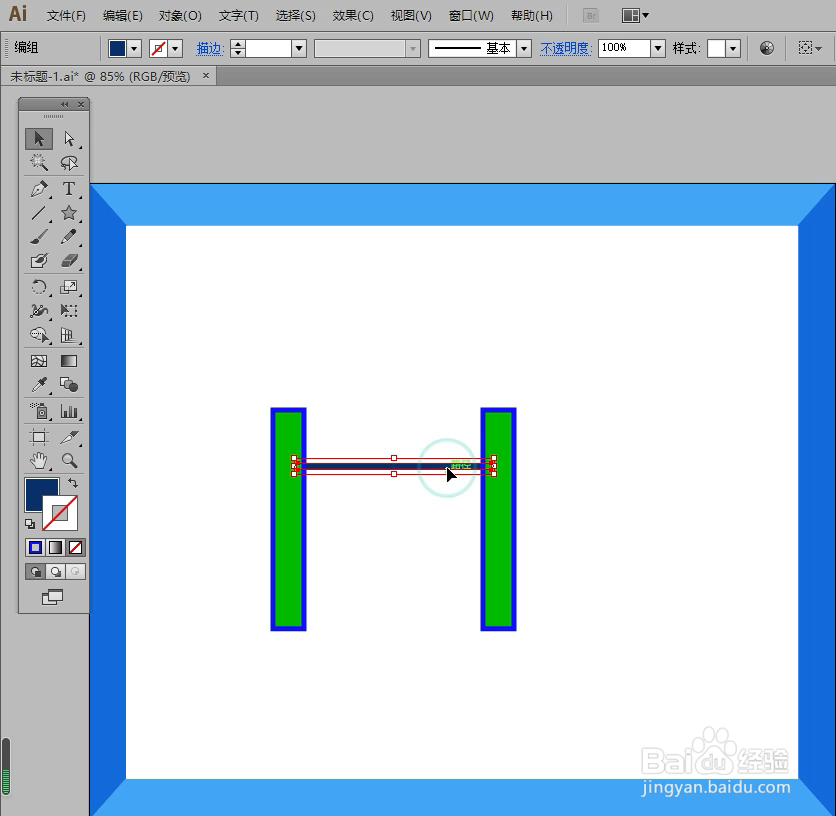Select the Star shape tool
The image size is (836, 816).
(x=69, y=213)
